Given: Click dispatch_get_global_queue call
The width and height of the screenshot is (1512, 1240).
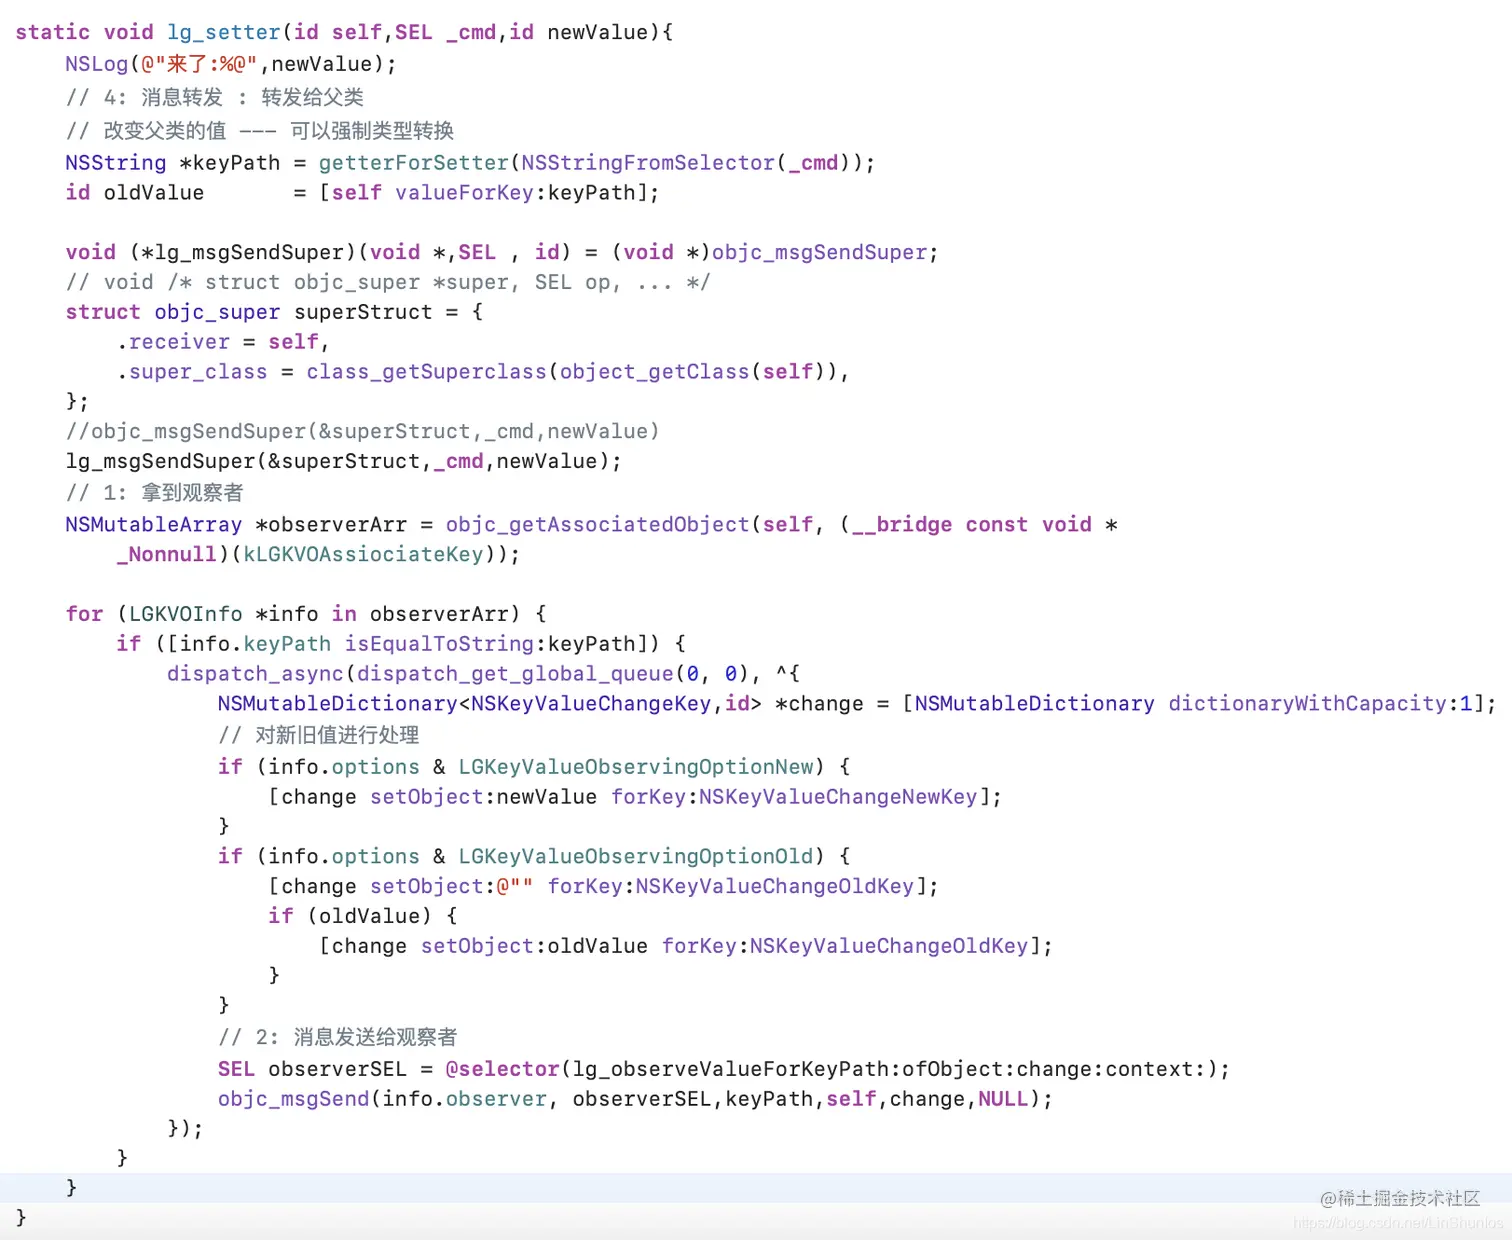Looking at the screenshot, I should click(515, 674).
